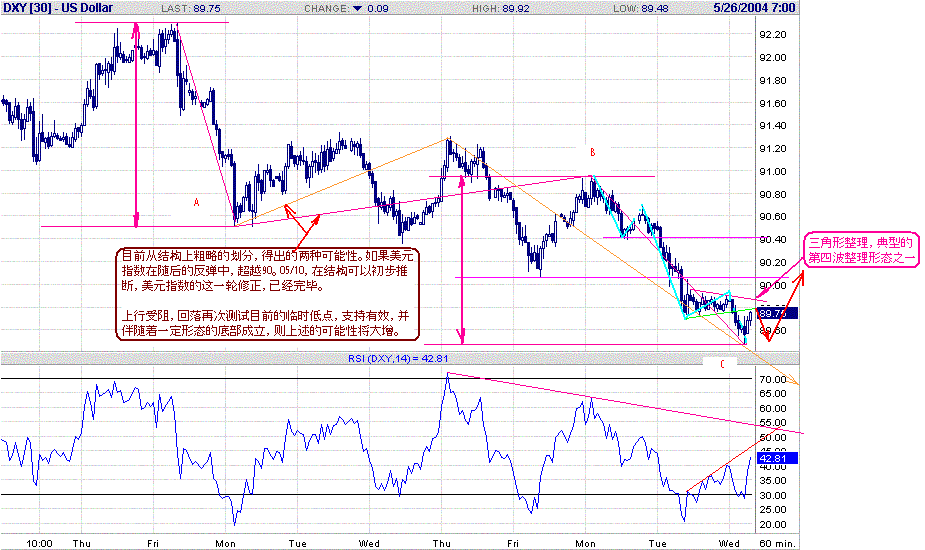Click the 'DXY [30] - US Dollar' chart title
The height and width of the screenshot is (550, 925).
(58, 8)
